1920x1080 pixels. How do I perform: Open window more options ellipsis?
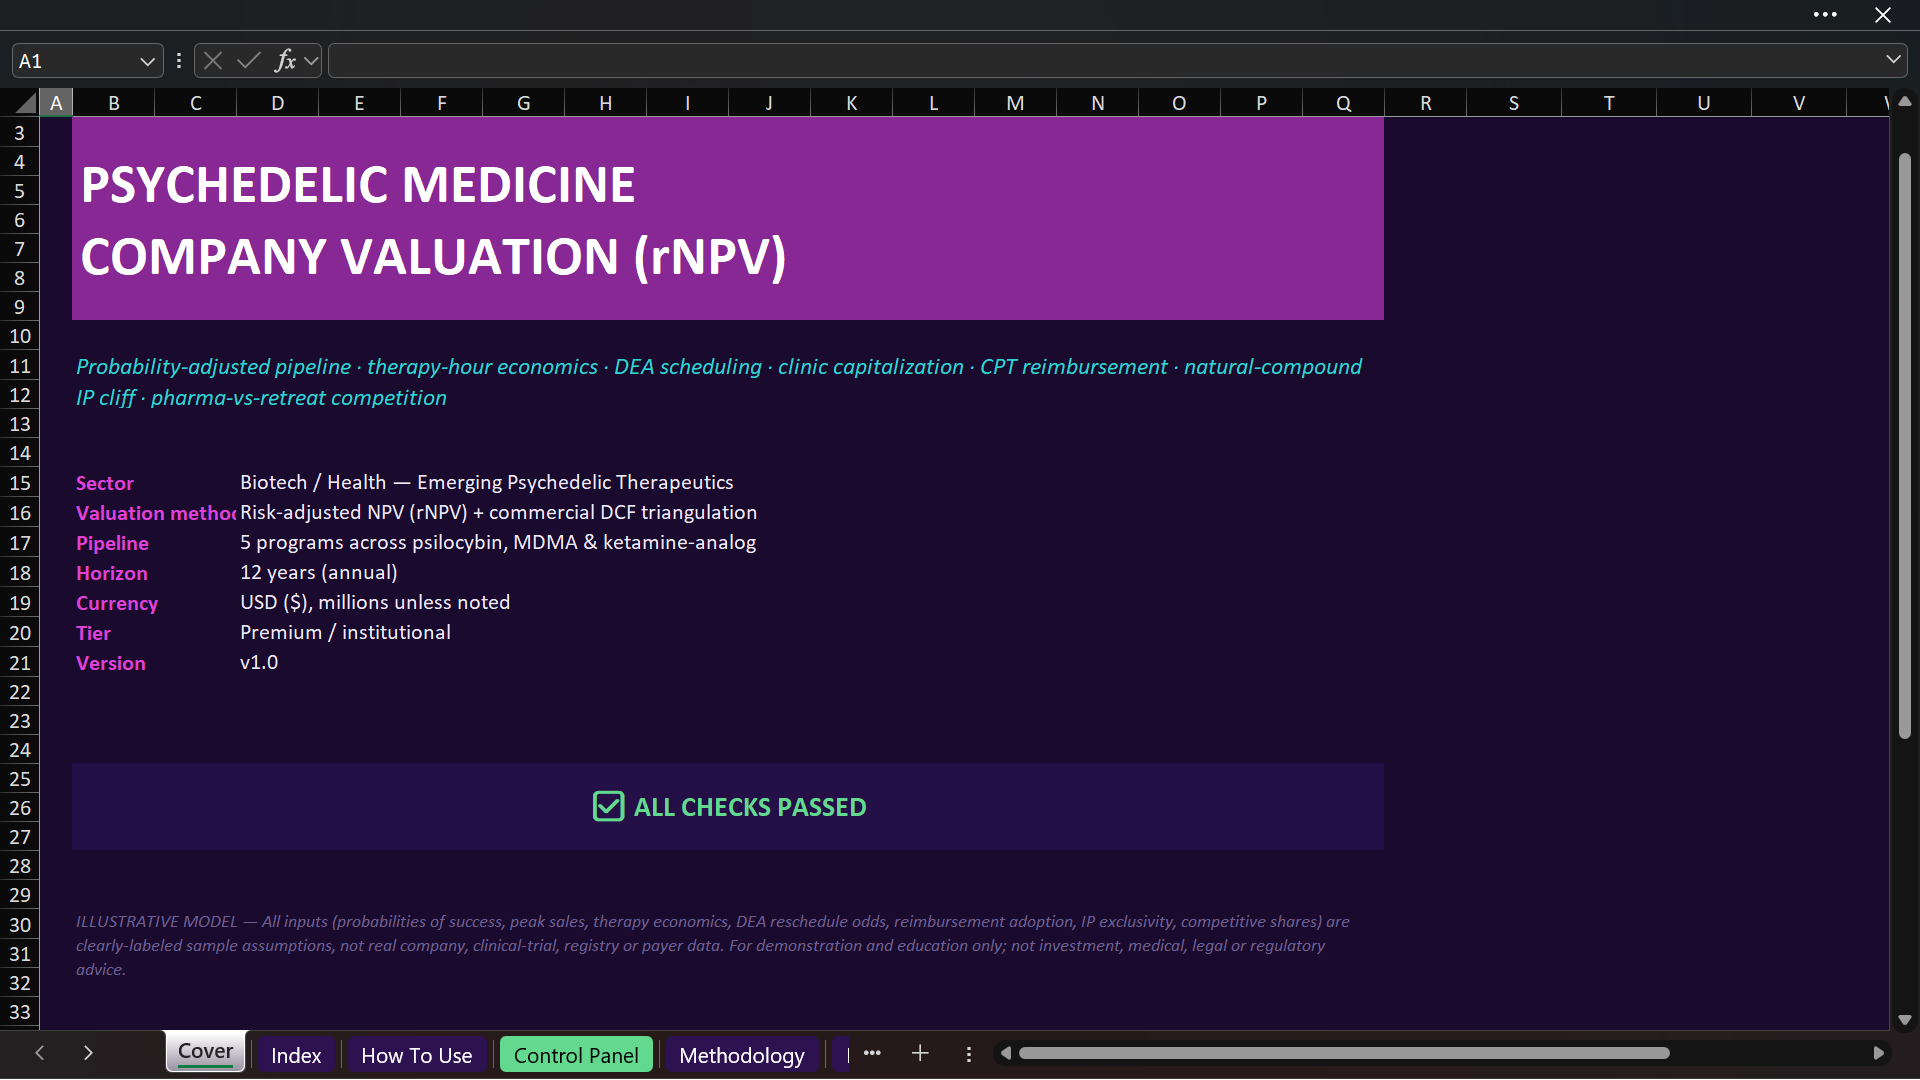click(1825, 15)
